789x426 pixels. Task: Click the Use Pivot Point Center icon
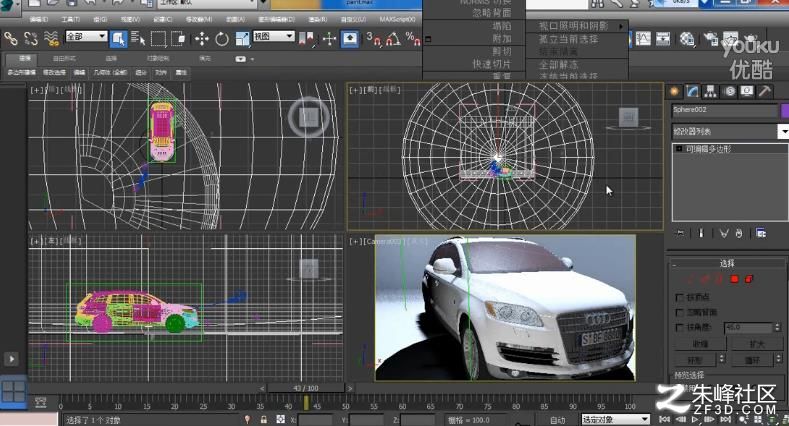(x=306, y=39)
